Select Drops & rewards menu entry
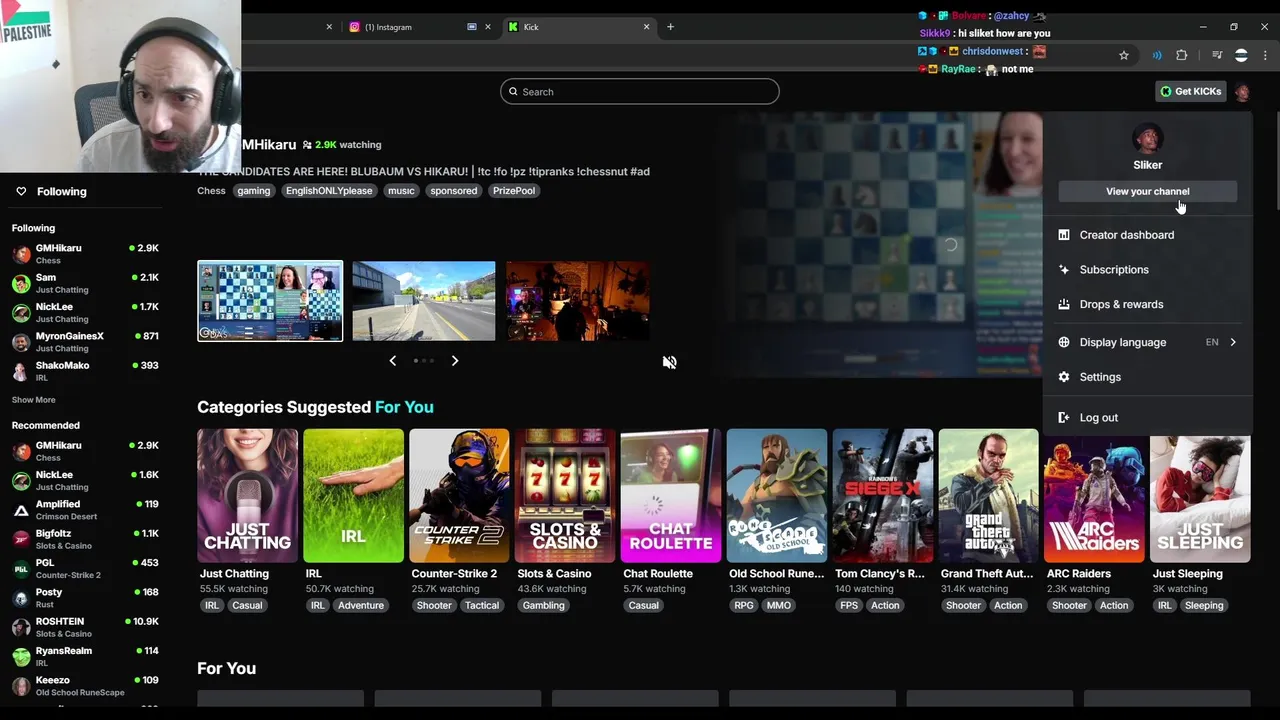 coord(1147,305)
